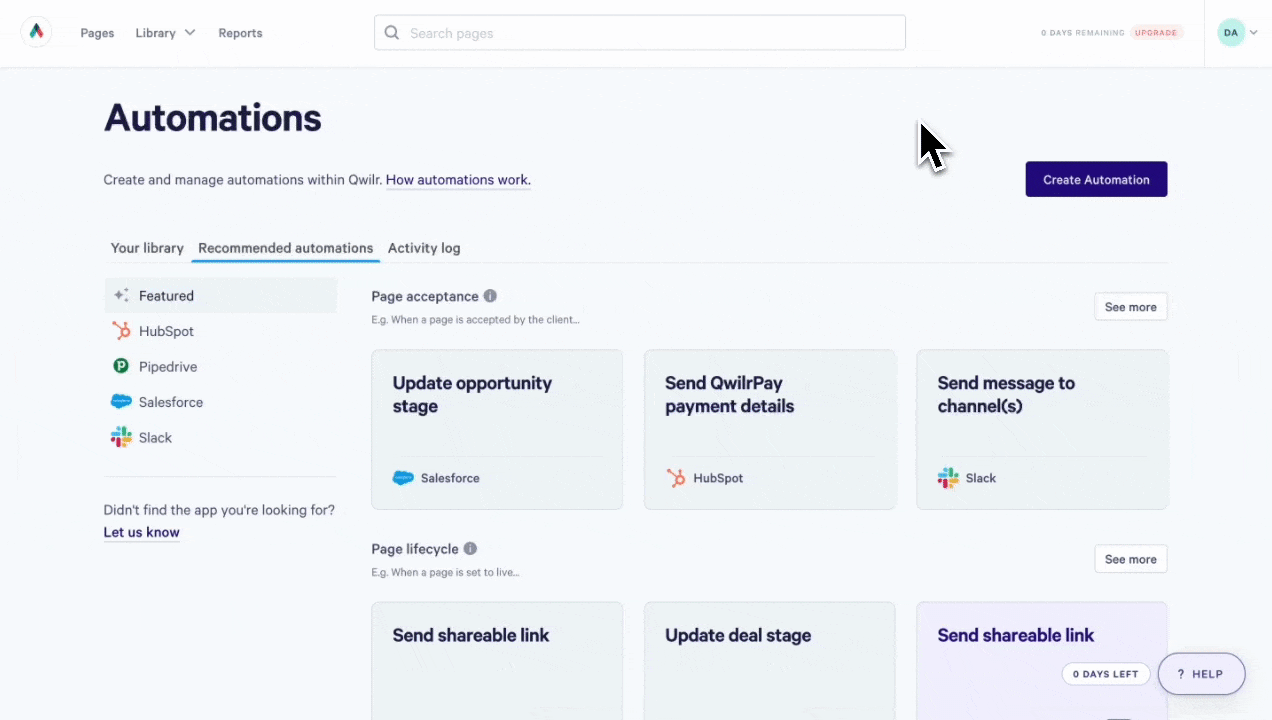Screen dimensions: 1272x720
Task: Select the Pipedrive icon in the sidebar
Action: tap(121, 366)
